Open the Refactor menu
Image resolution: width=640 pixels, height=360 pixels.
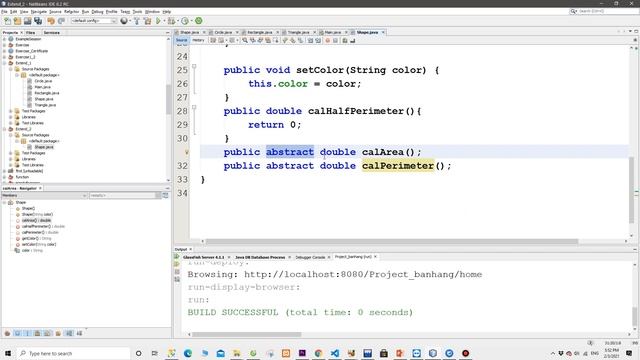pyautogui.click(x=71, y=12)
